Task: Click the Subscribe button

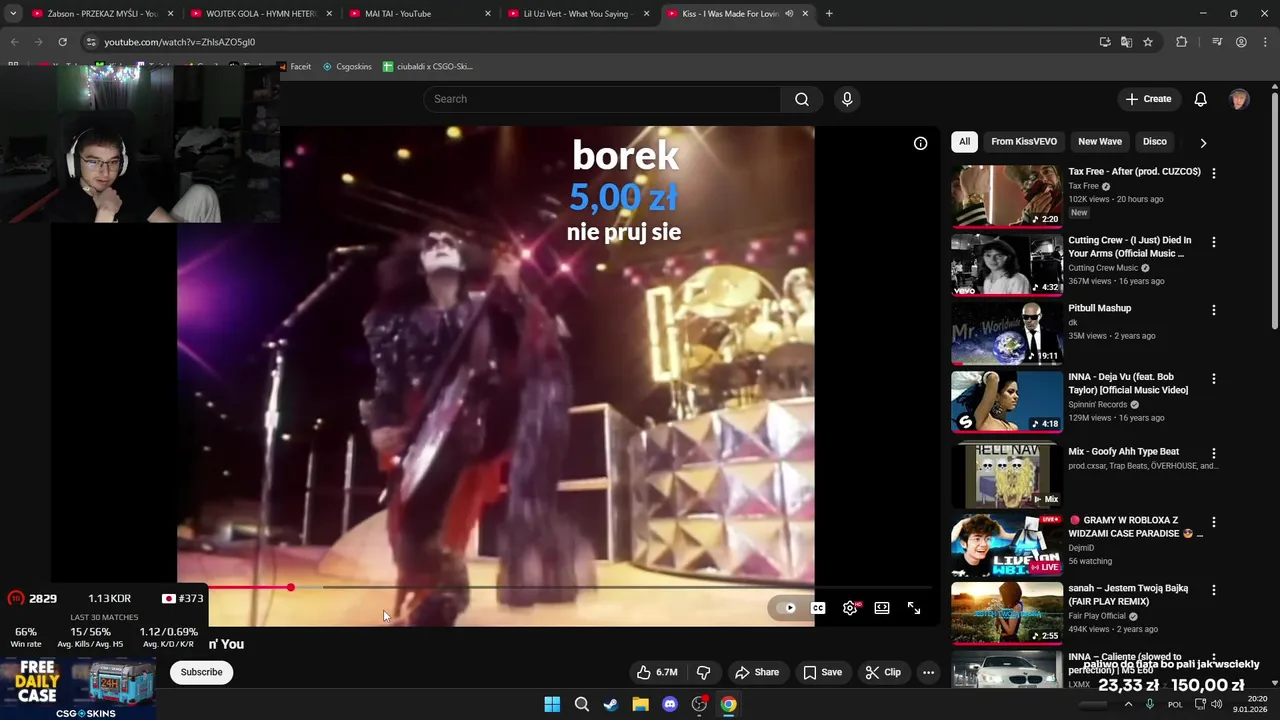Action: pyautogui.click(x=201, y=672)
